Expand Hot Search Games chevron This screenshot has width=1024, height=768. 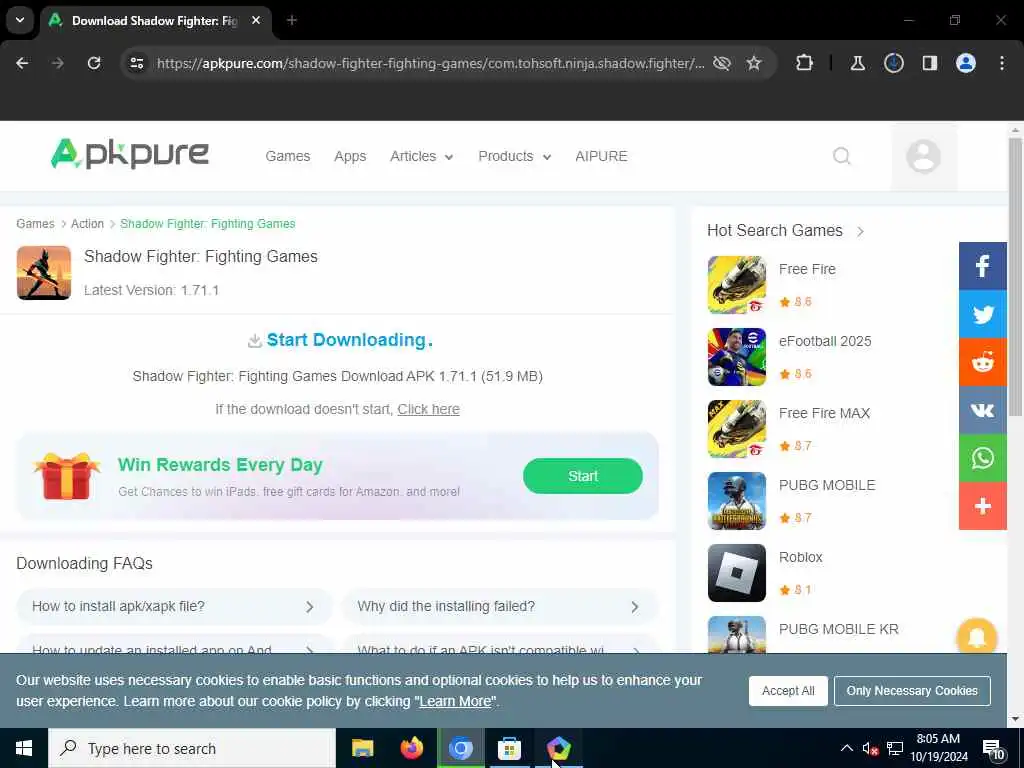tap(860, 231)
